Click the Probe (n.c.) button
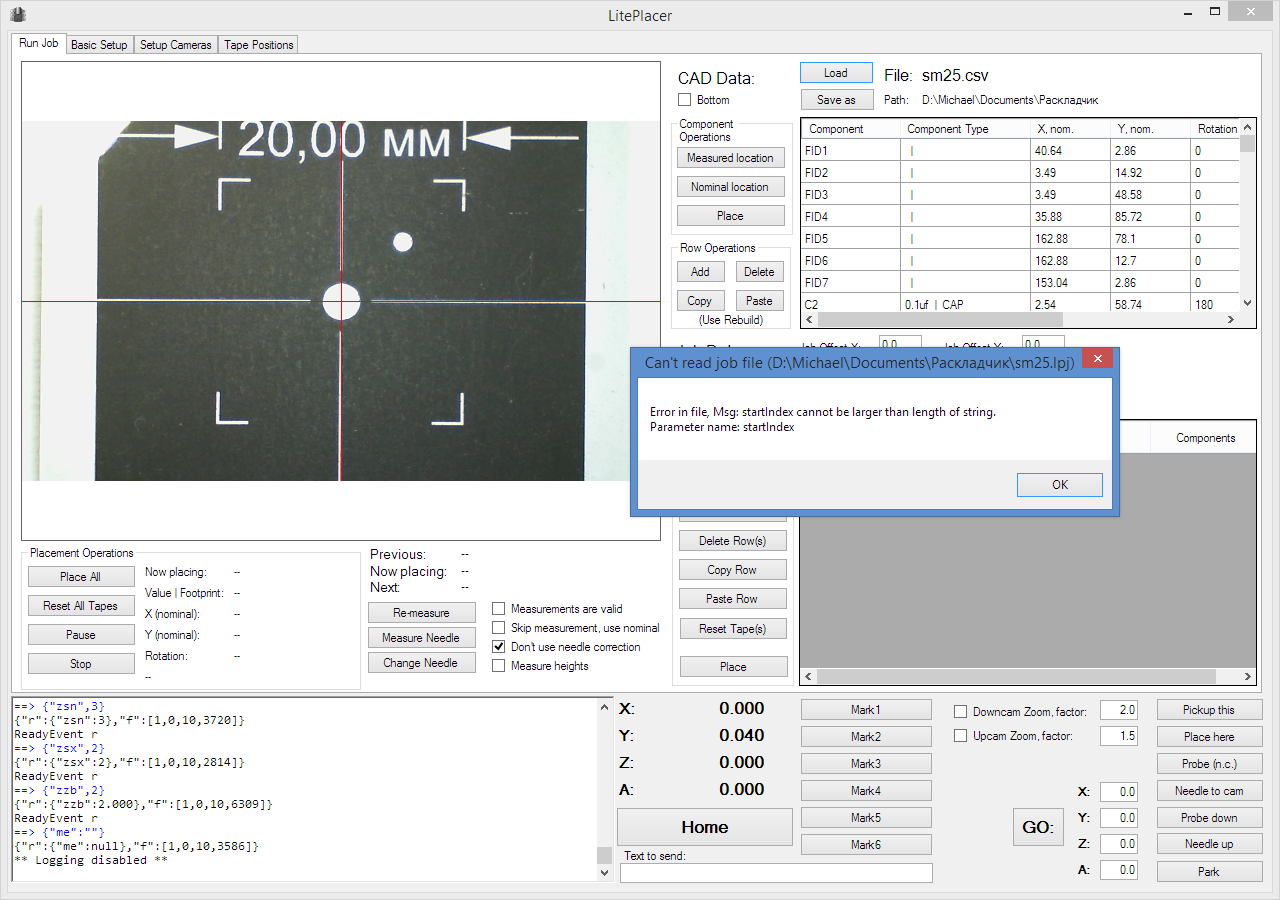 [x=1209, y=764]
